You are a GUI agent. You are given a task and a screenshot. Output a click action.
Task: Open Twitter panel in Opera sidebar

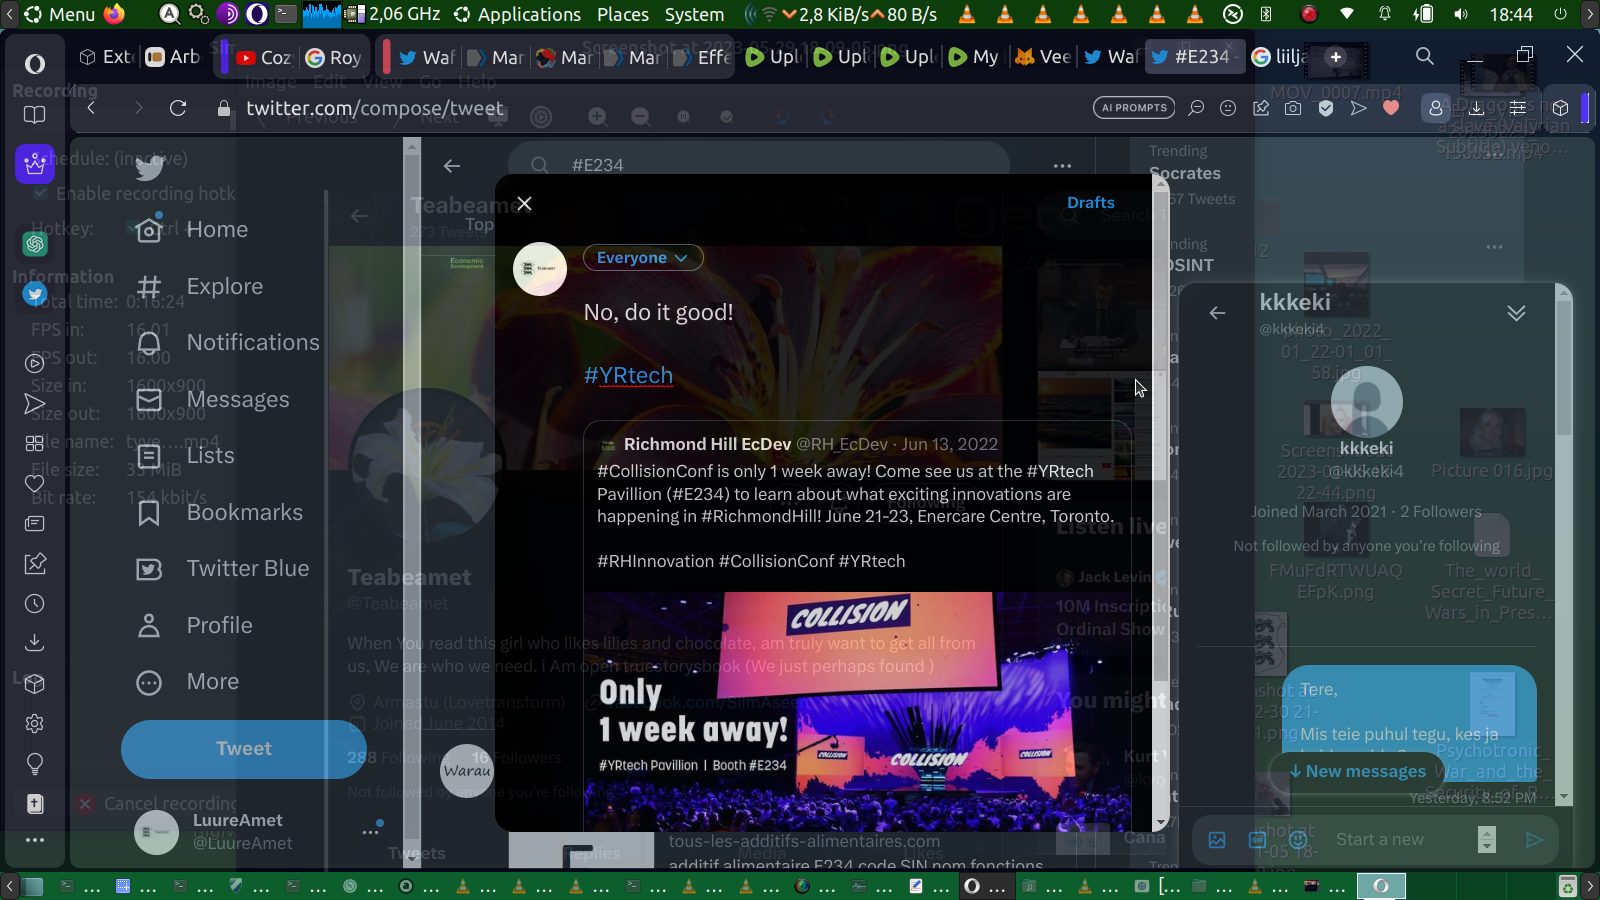(35, 294)
